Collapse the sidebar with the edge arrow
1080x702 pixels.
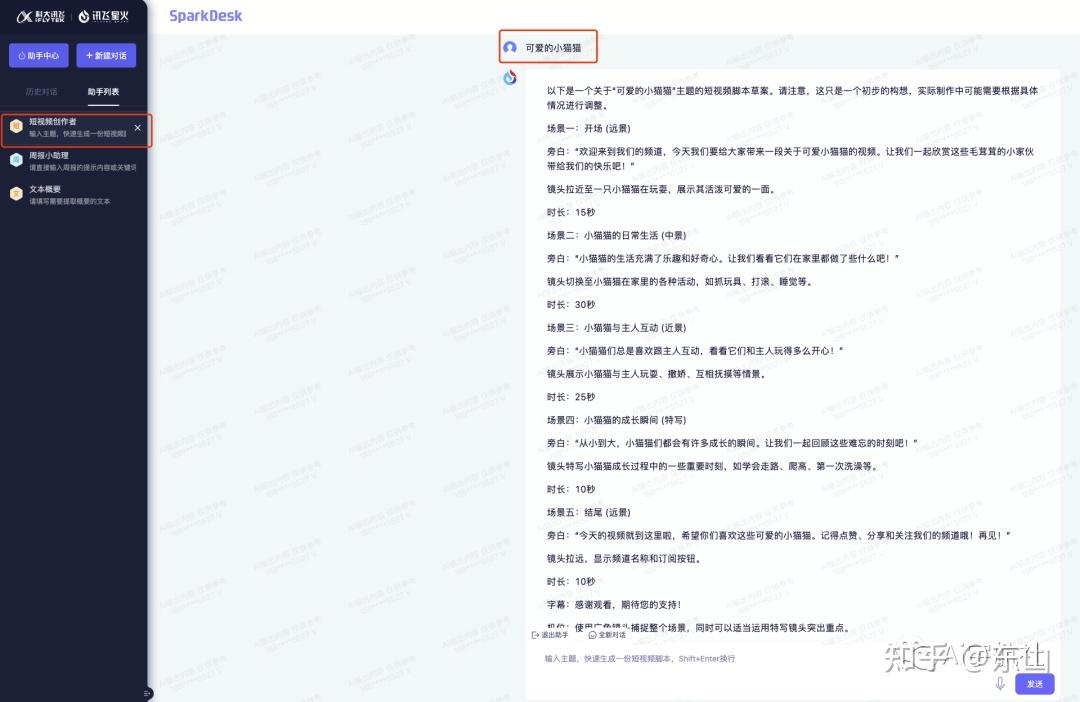147,692
